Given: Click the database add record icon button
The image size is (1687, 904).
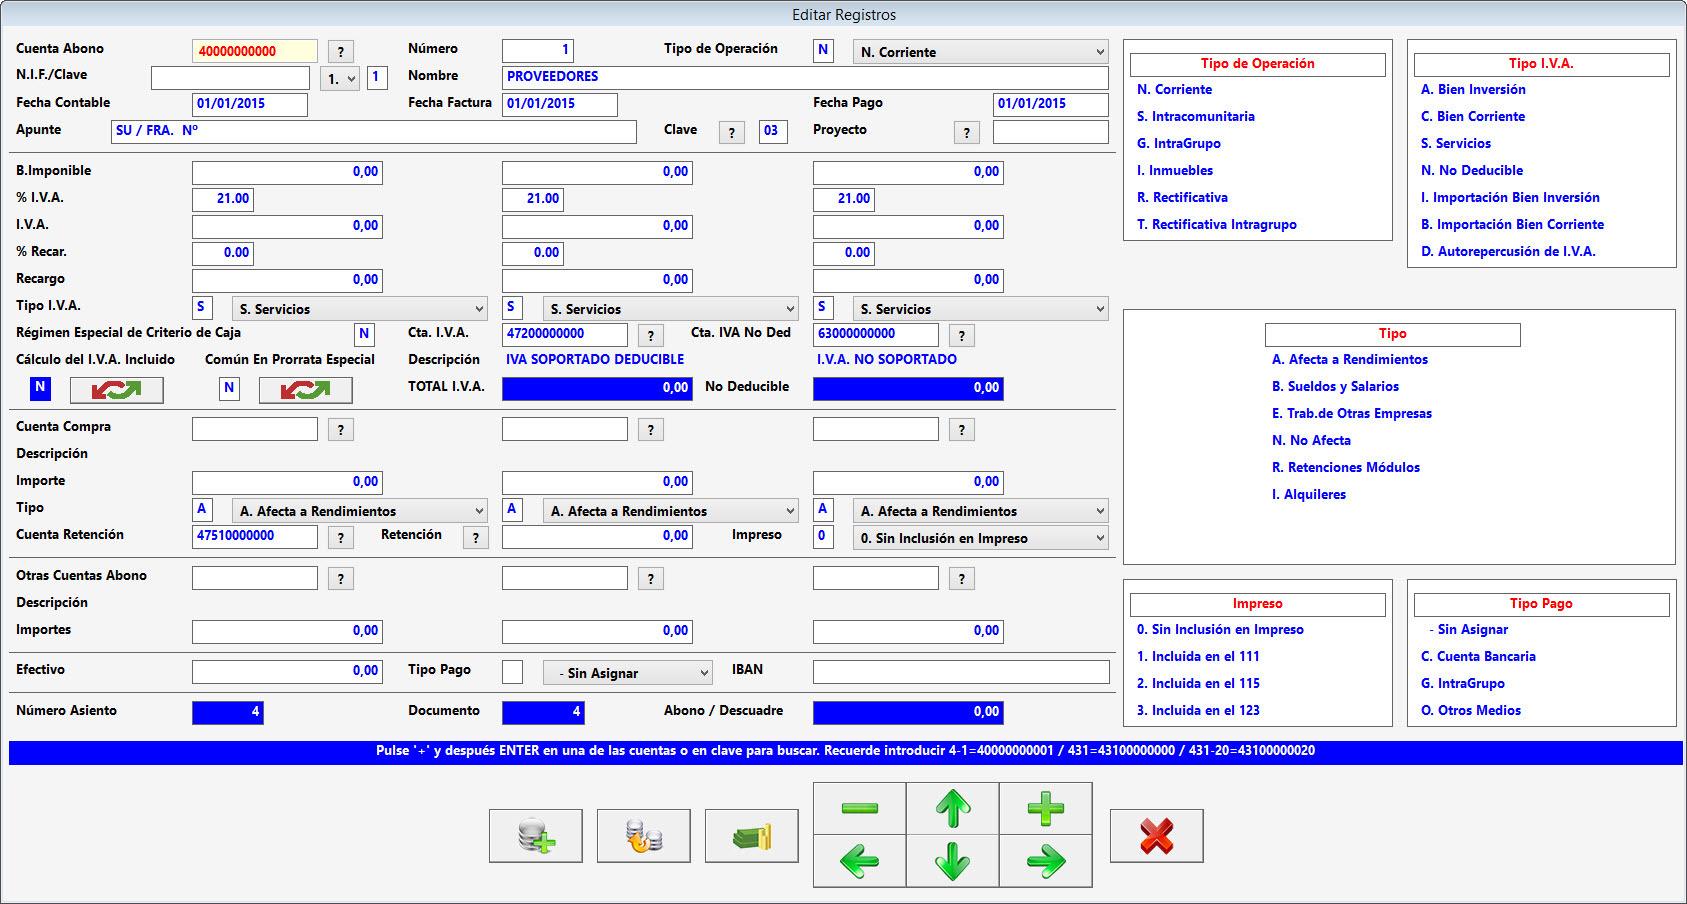Looking at the screenshot, I should coord(536,835).
